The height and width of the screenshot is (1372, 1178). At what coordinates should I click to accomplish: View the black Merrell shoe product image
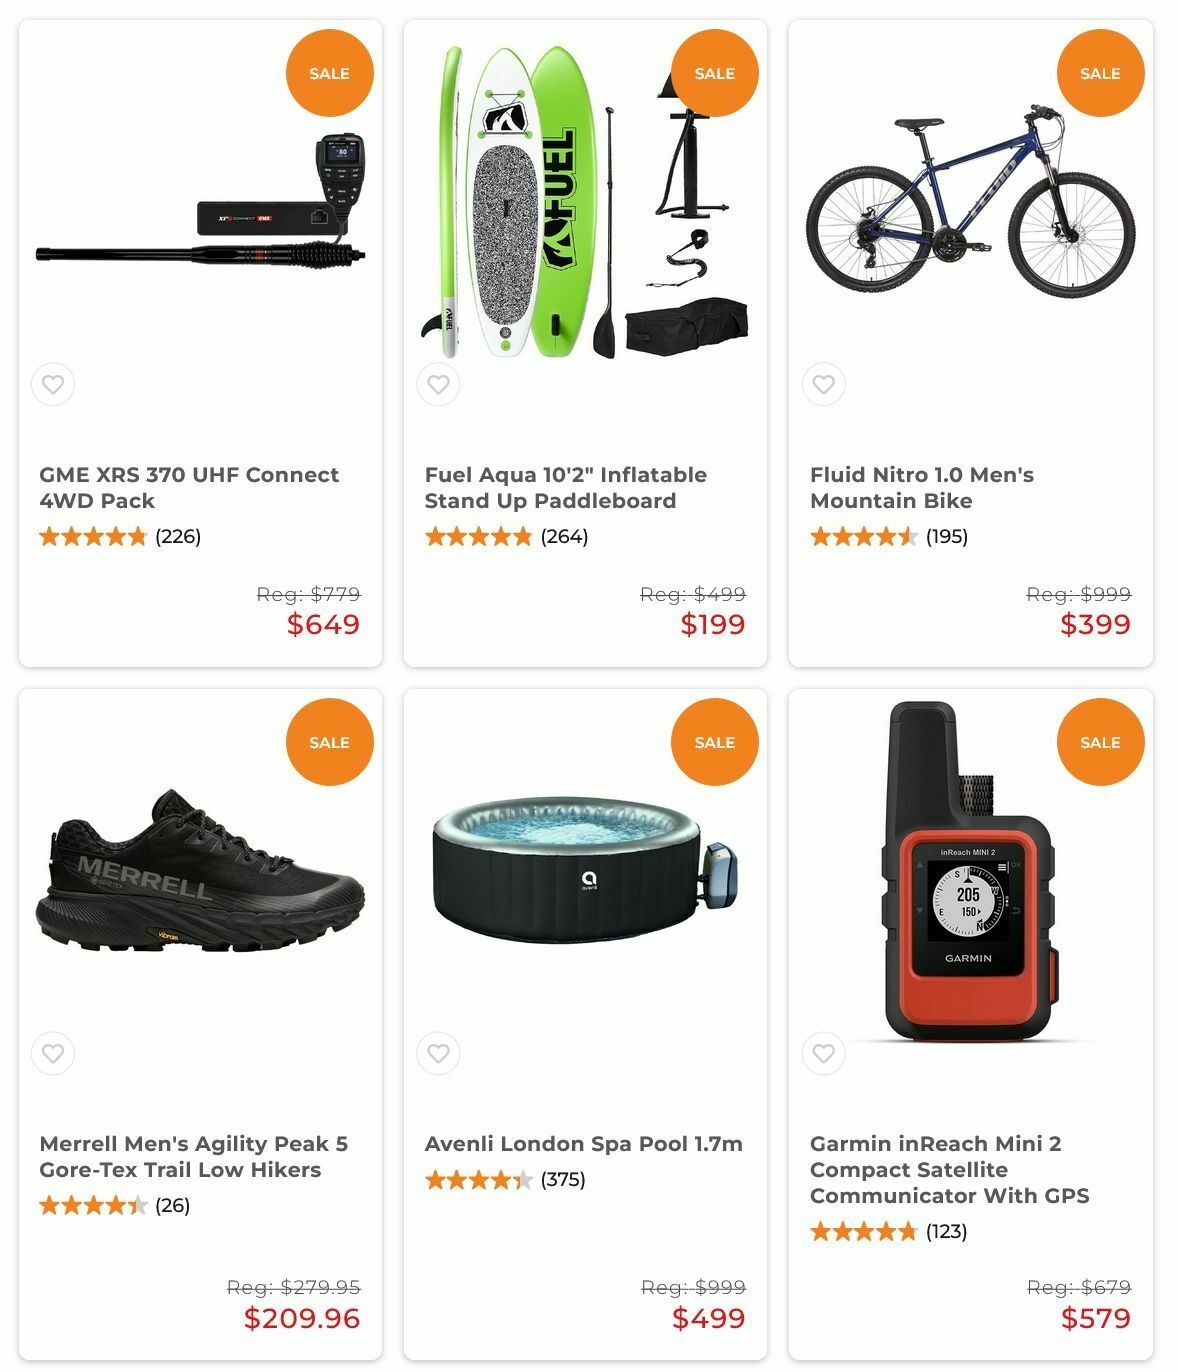(200, 872)
